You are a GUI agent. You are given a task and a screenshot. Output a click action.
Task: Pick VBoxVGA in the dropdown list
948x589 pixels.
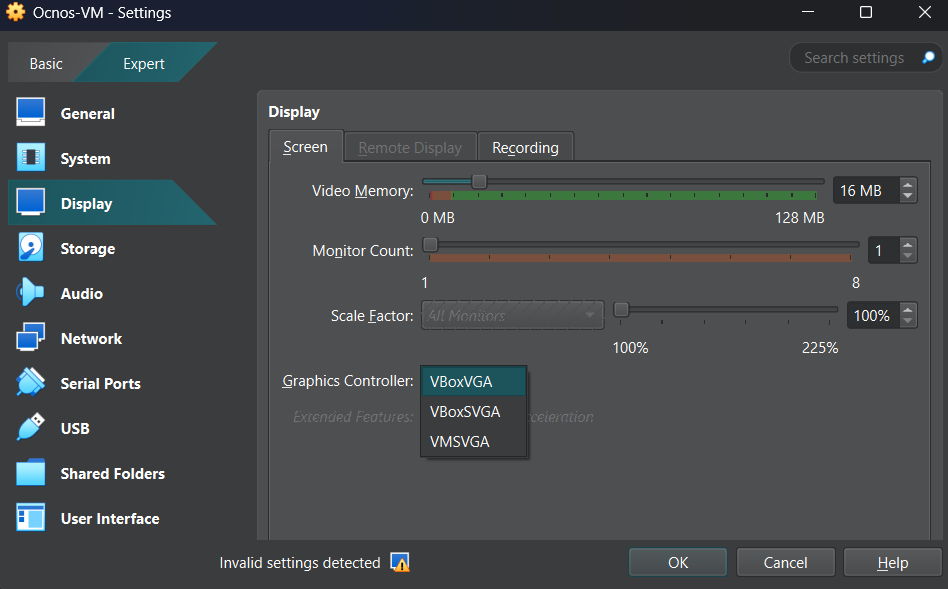point(461,381)
